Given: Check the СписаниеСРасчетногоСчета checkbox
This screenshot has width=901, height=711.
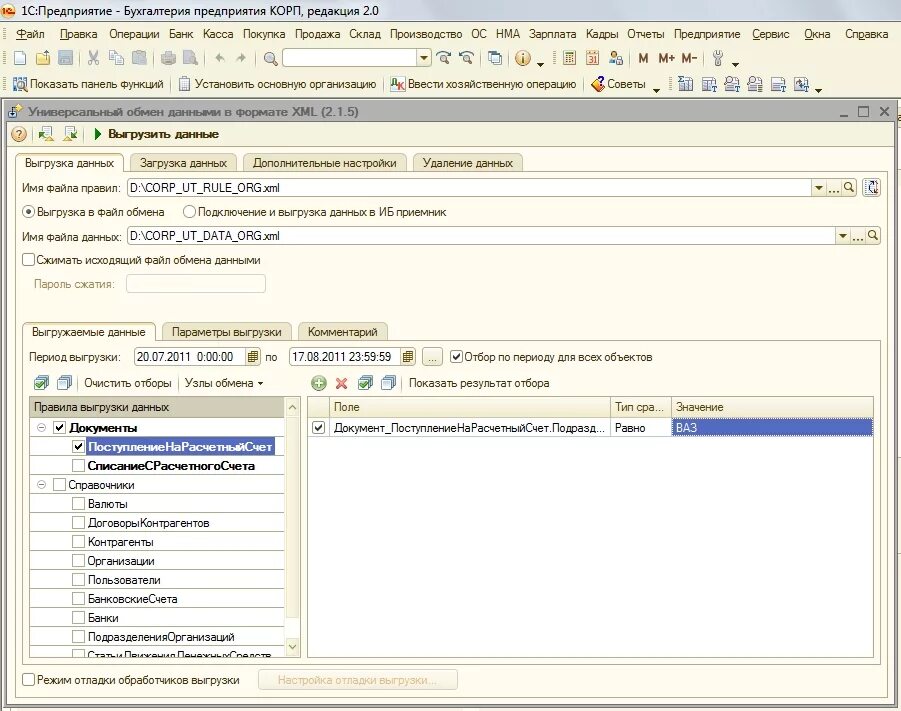Looking at the screenshot, I should [79, 466].
